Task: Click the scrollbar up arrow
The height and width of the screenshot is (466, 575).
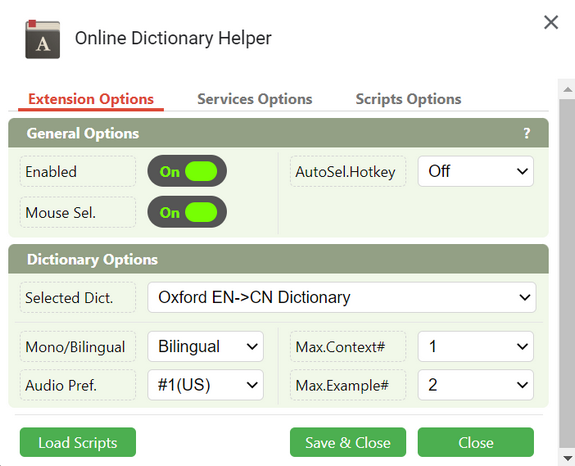Action: click(567, 89)
